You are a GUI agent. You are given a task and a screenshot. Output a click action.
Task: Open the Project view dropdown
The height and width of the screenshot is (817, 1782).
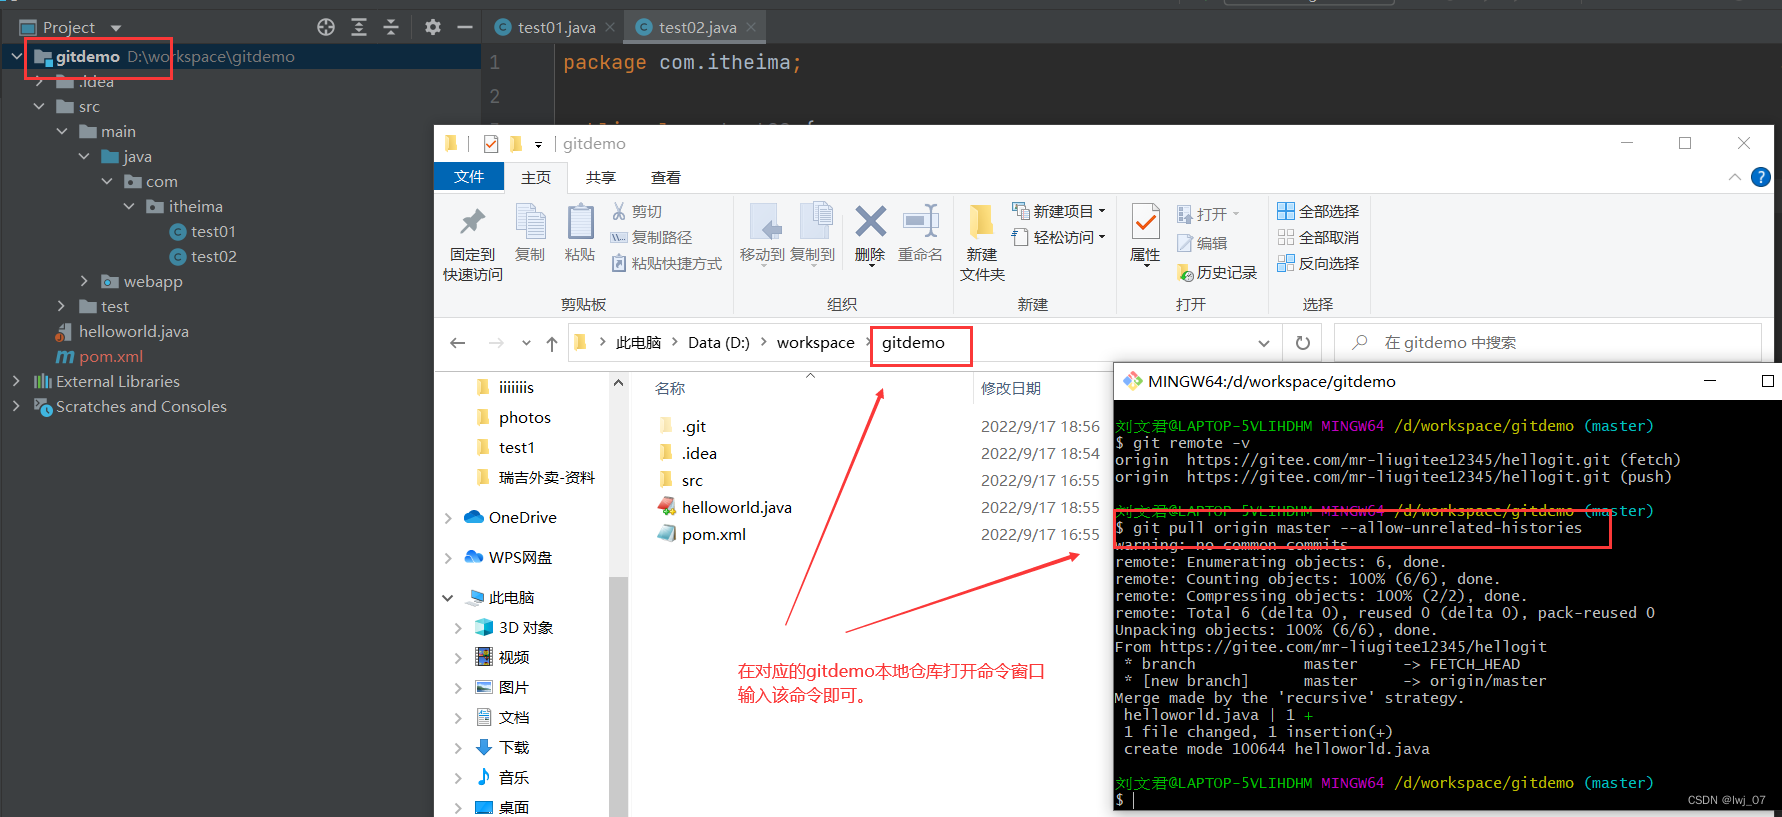click(x=115, y=28)
